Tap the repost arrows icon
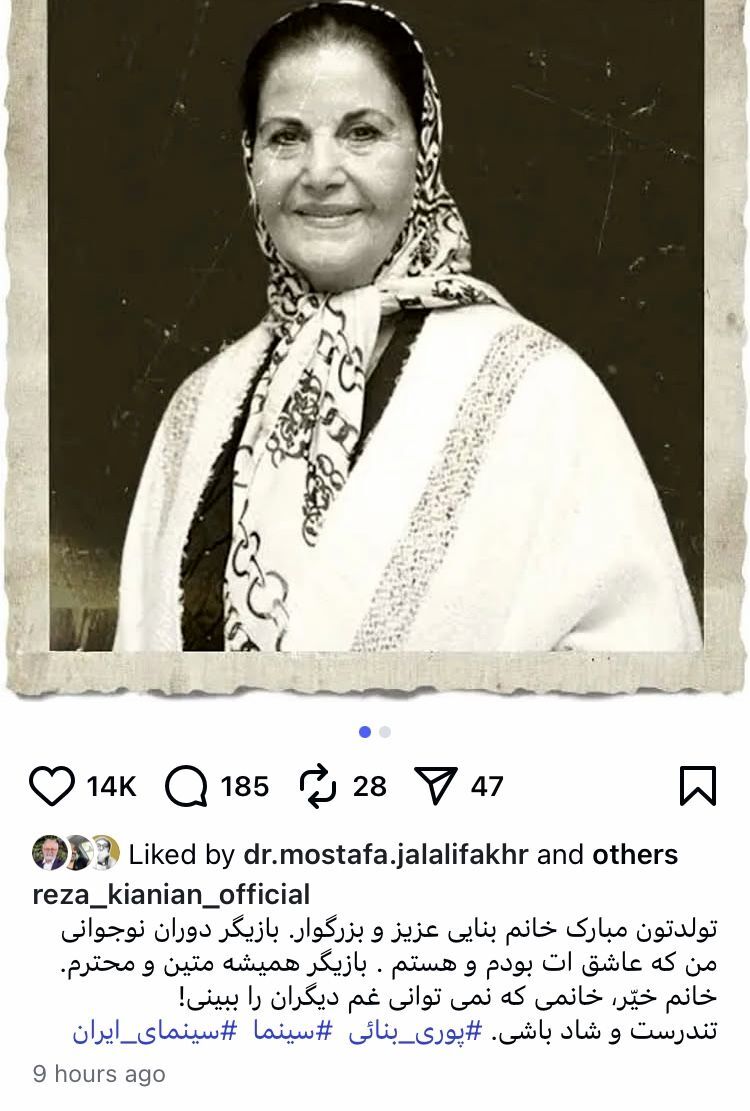 [318, 786]
